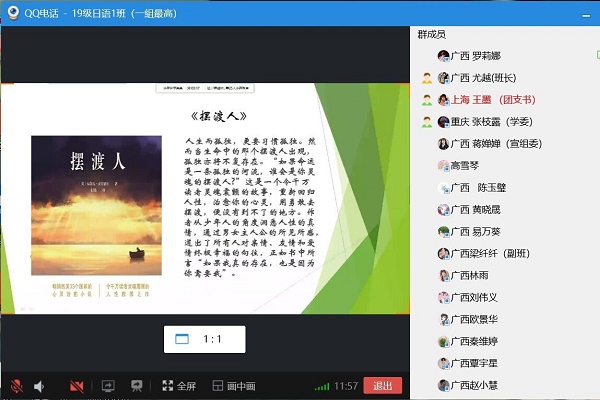Select member name 广西秦维婷

click(x=474, y=341)
